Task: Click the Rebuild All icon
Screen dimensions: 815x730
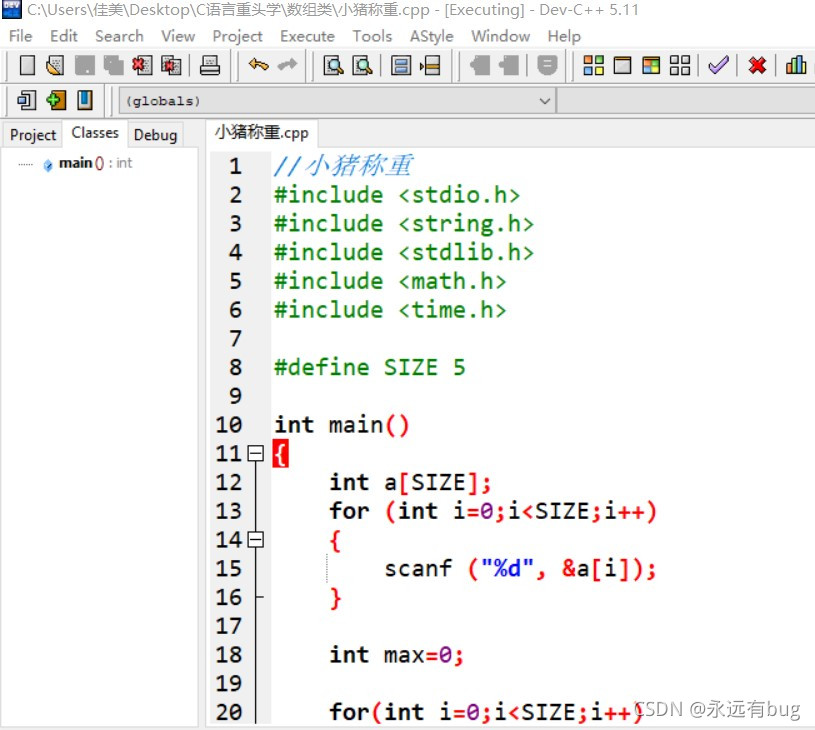Action: (680, 66)
